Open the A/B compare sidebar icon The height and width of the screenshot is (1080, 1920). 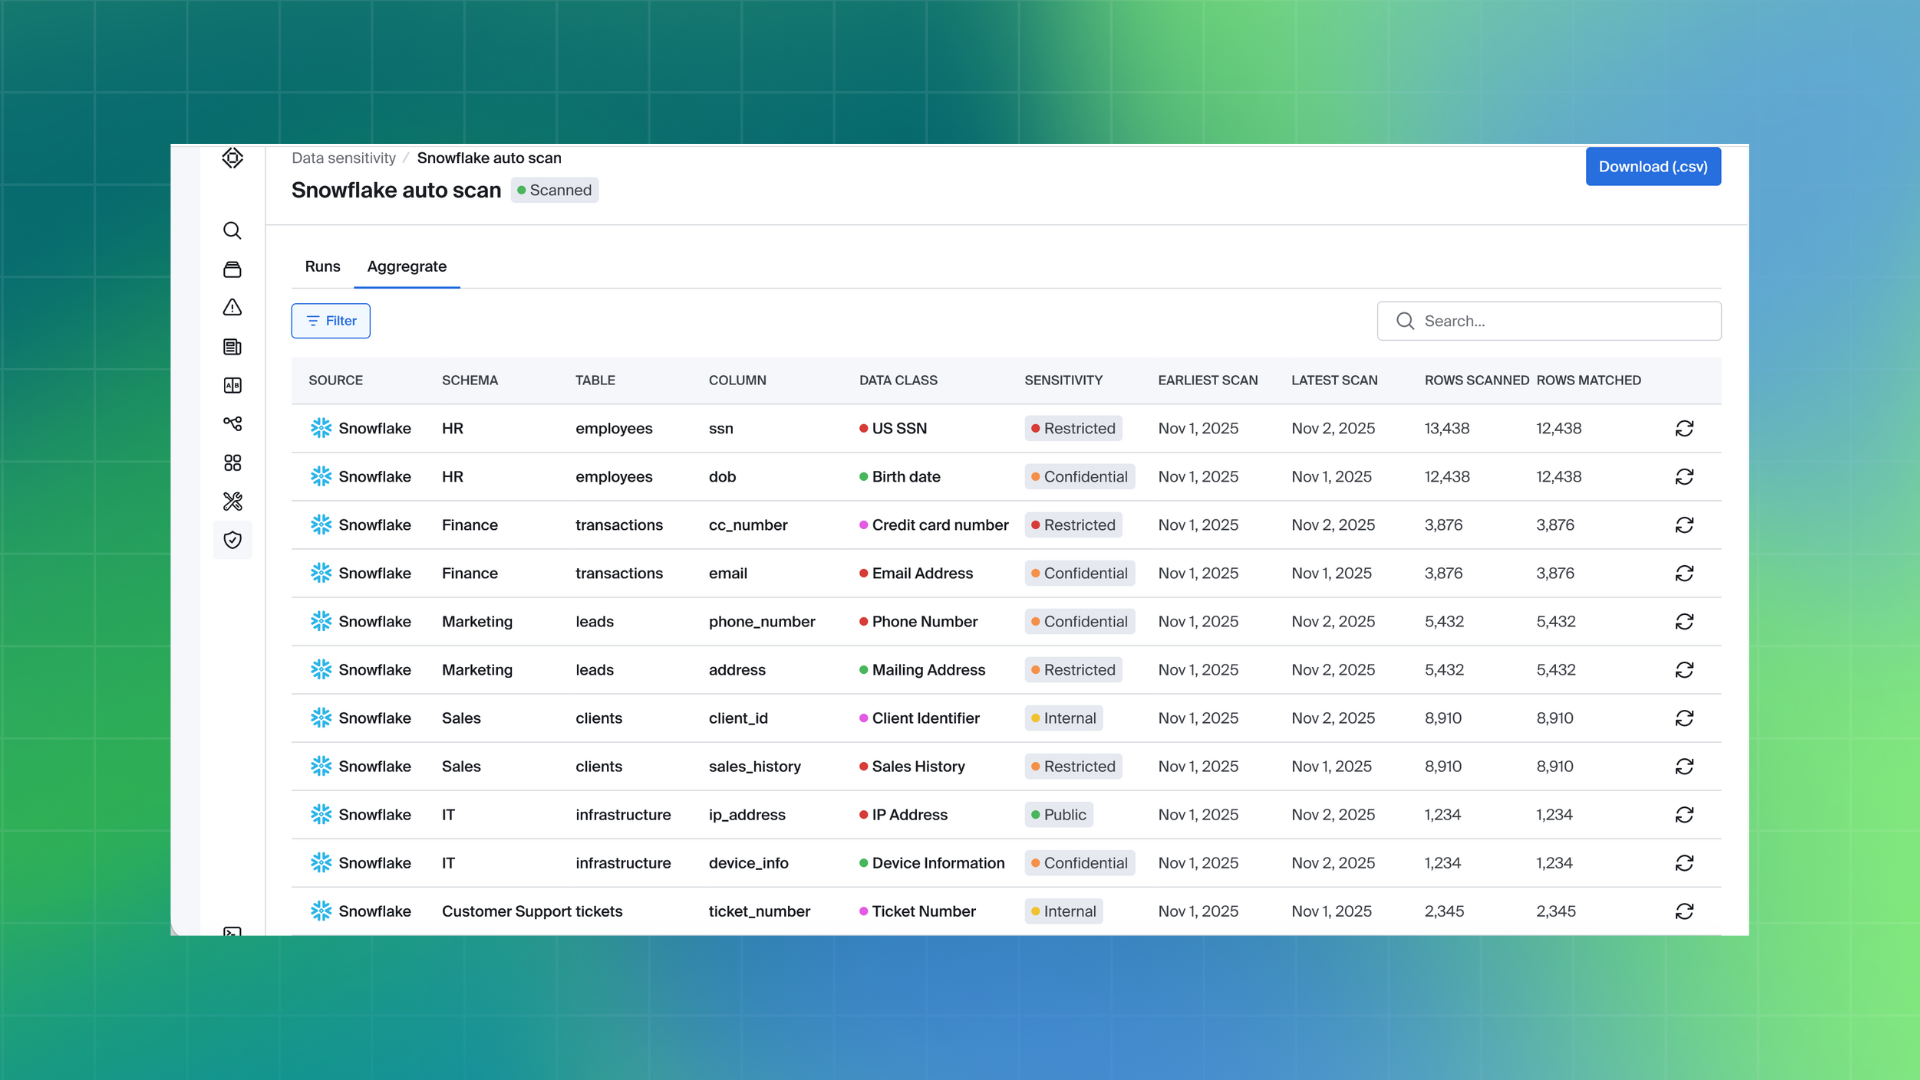(x=232, y=386)
